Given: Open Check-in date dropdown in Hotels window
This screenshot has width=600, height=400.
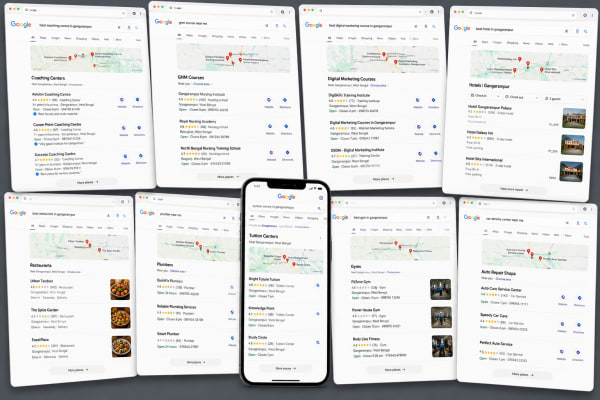Looking at the screenshot, I should (x=485, y=96).
